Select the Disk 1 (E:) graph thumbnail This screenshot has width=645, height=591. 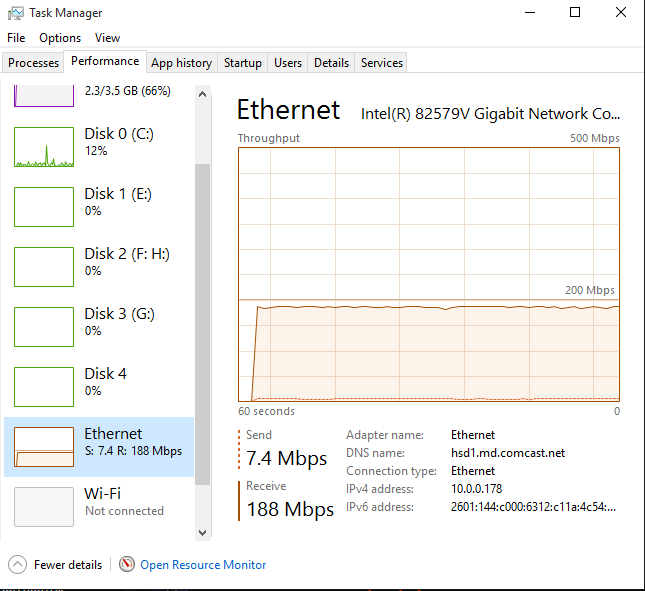tap(44, 207)
